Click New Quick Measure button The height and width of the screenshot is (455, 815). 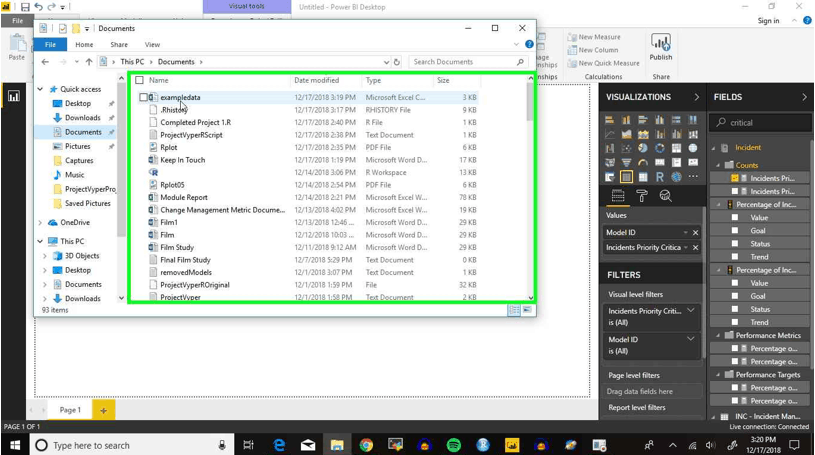(x=603, y=63)
